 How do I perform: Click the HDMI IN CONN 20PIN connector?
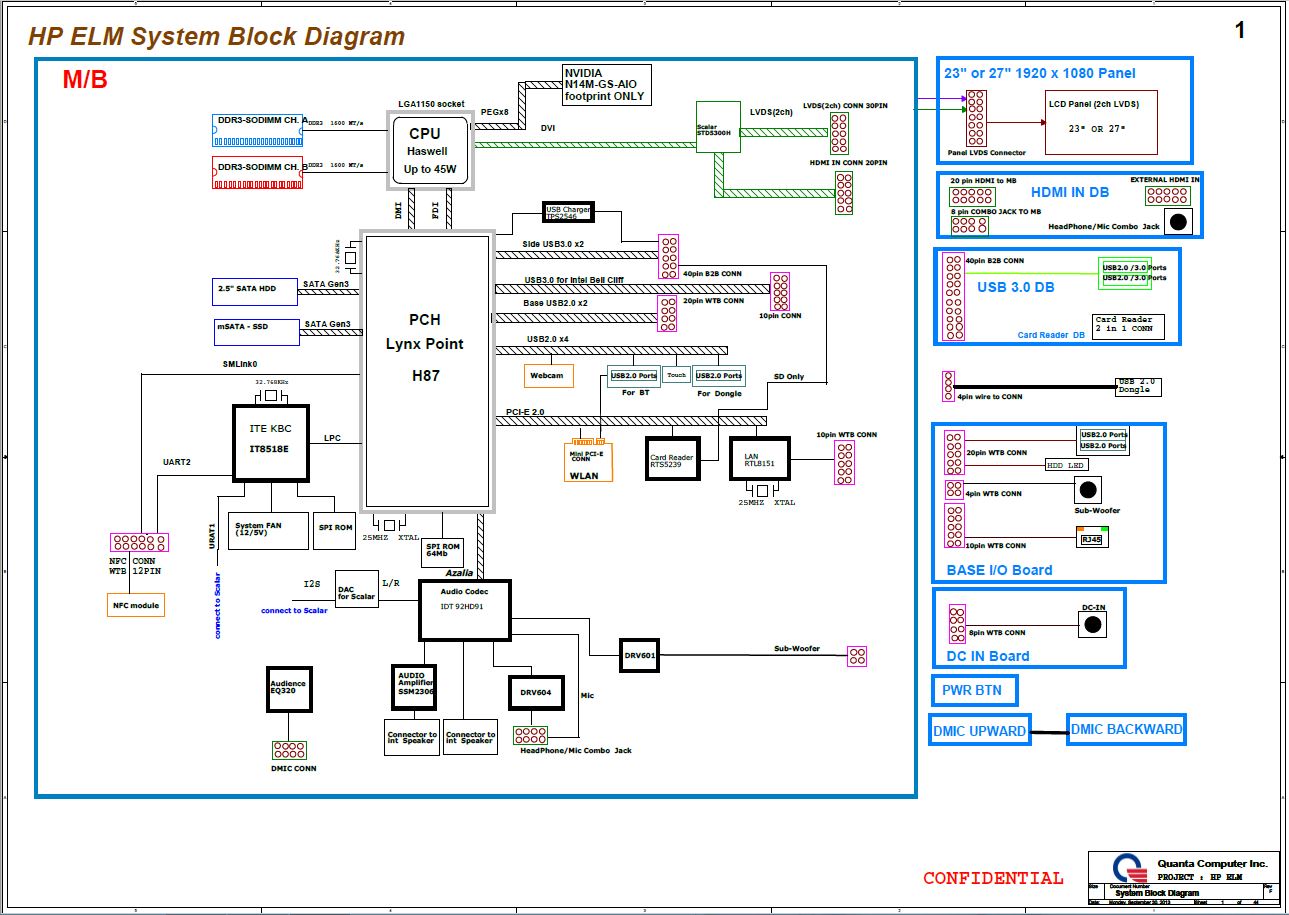(845, 193)
